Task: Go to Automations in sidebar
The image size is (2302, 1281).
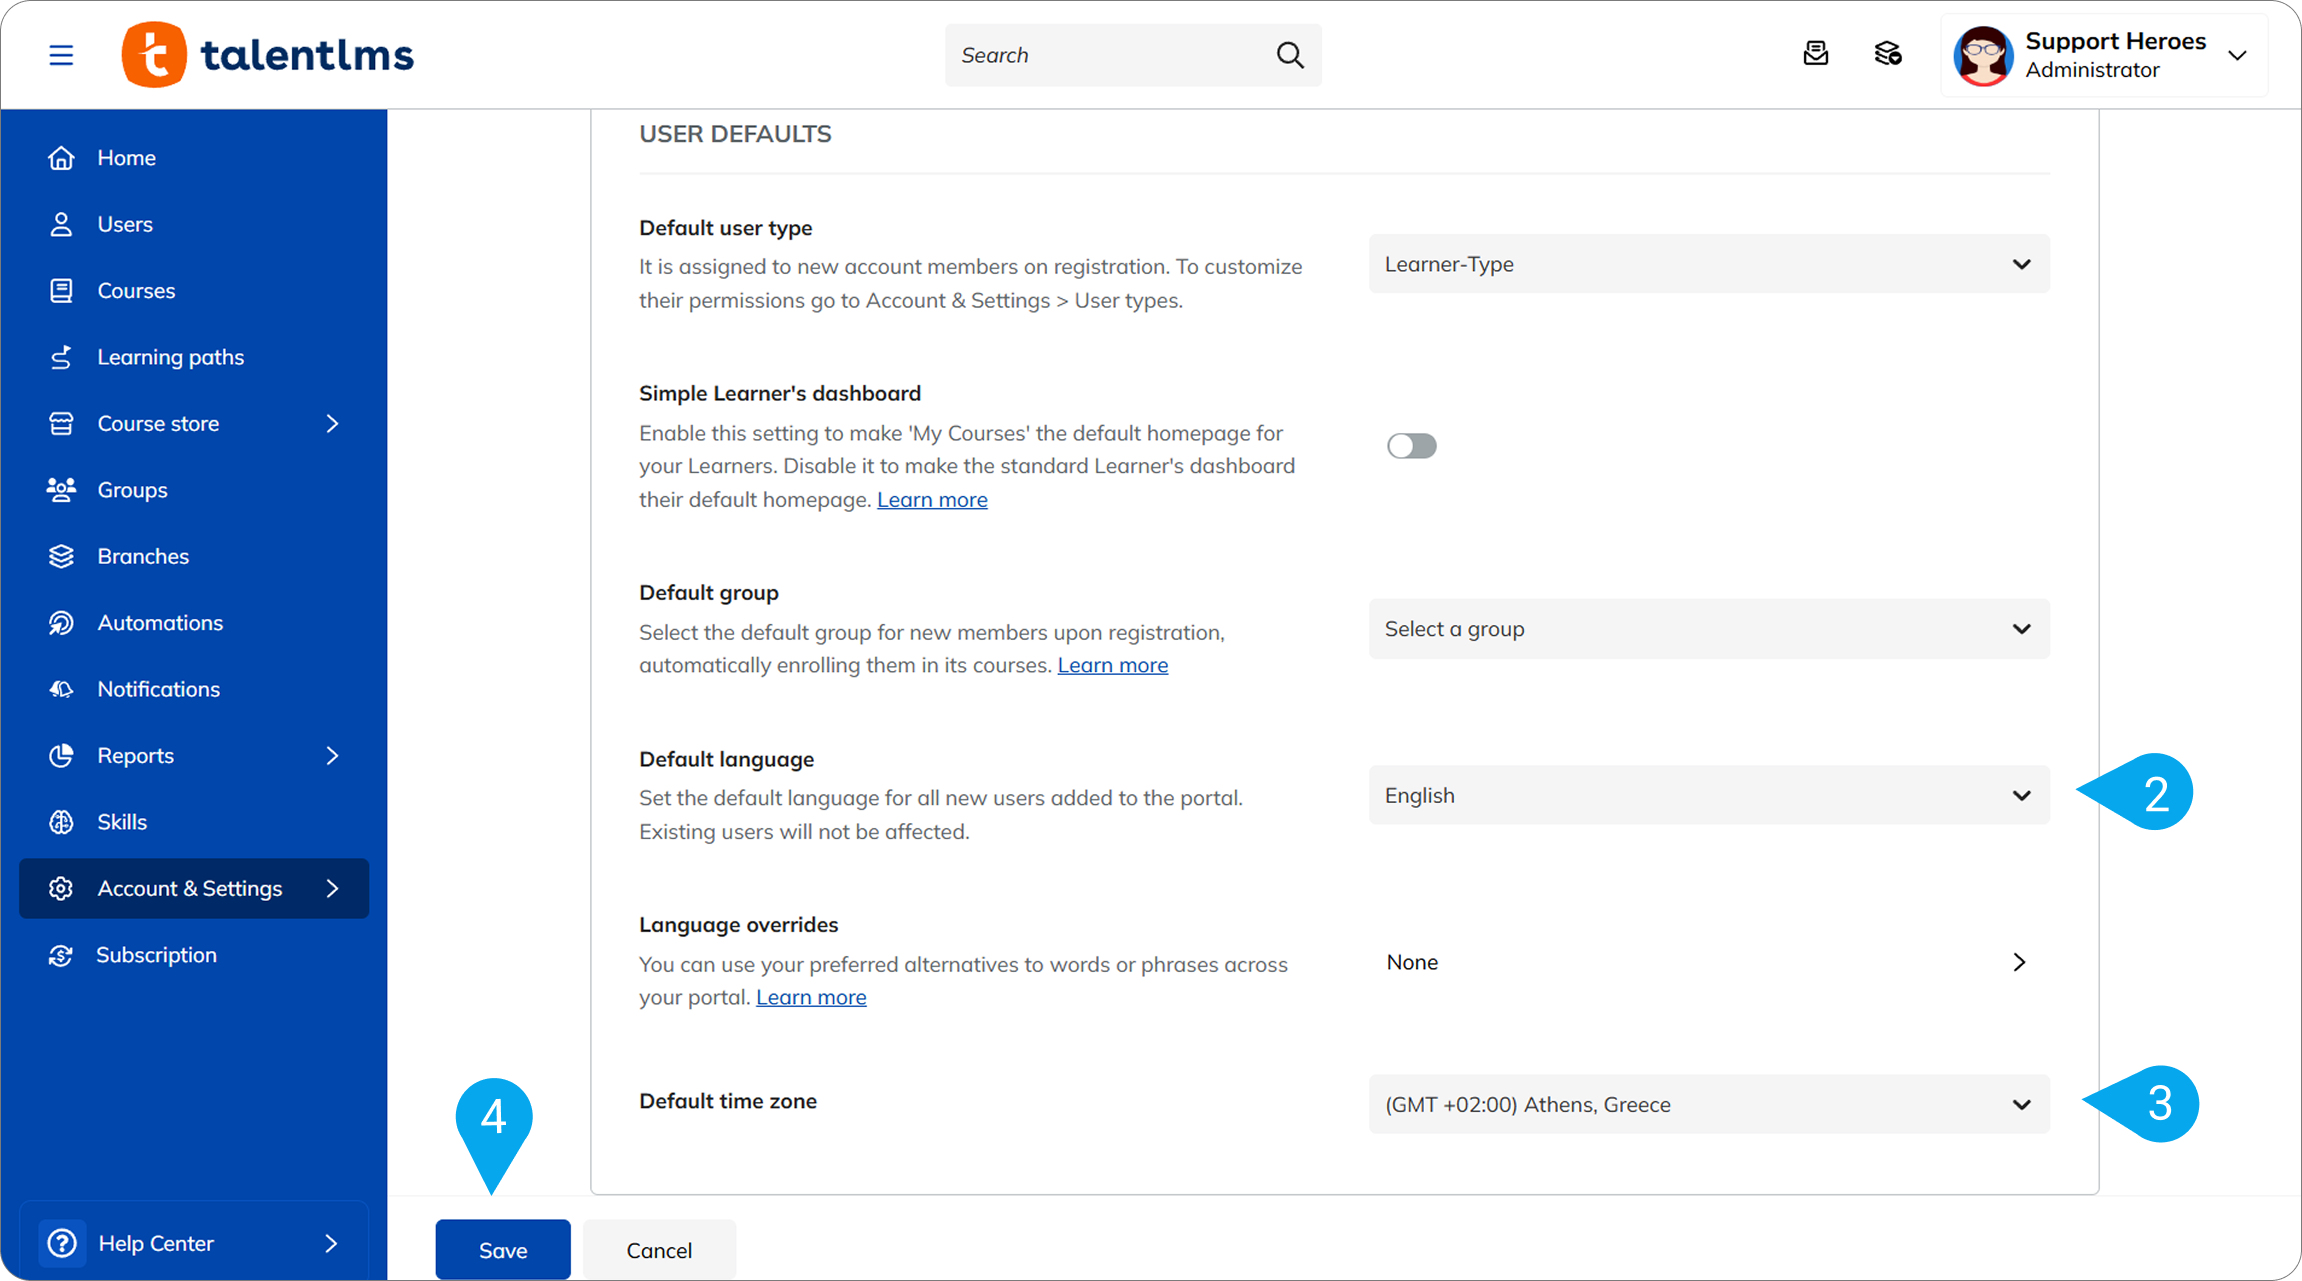Action: click(160, 623)
